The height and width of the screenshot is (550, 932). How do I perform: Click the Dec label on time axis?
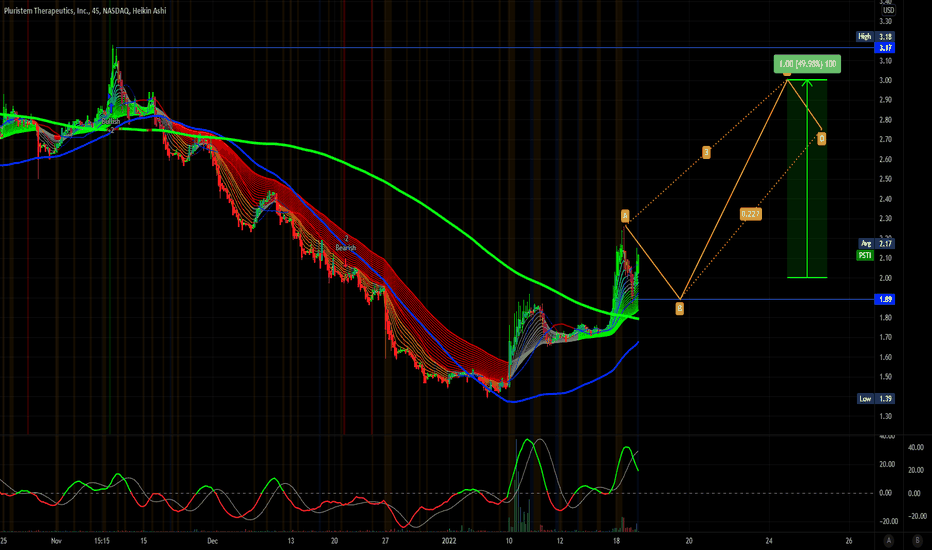pyautogui.click(x=212, y=540)
